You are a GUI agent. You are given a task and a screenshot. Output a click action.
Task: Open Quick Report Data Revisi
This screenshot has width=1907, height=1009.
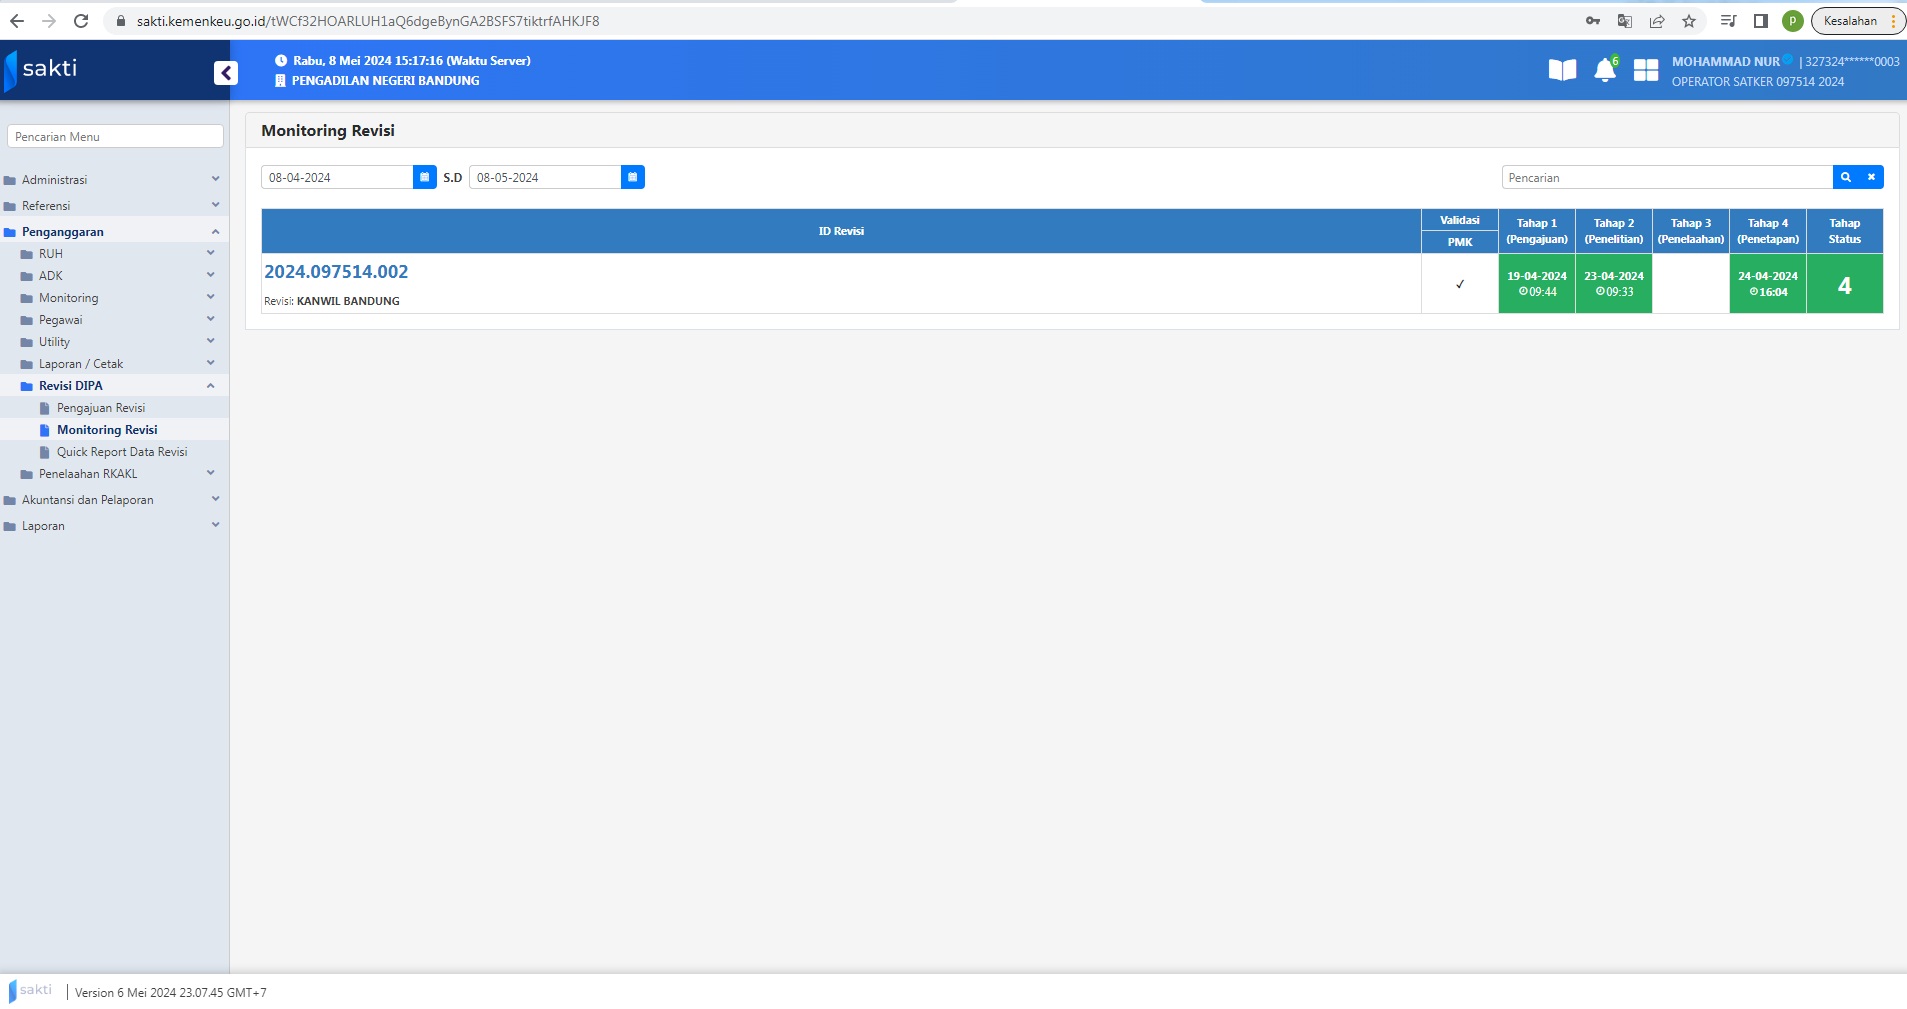click(122, 452)
